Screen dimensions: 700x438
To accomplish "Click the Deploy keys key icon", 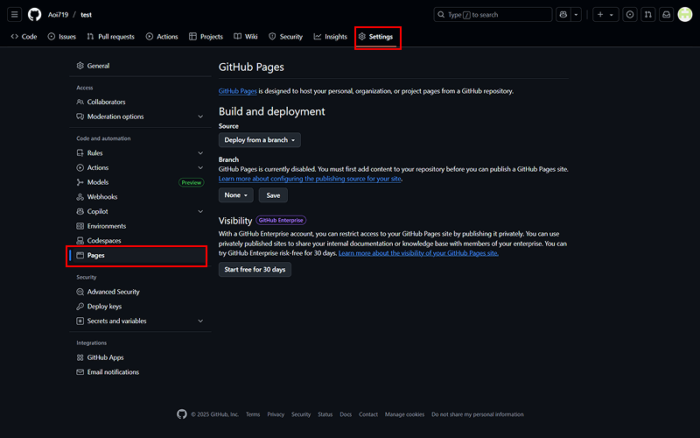I will tap(80, 306).
